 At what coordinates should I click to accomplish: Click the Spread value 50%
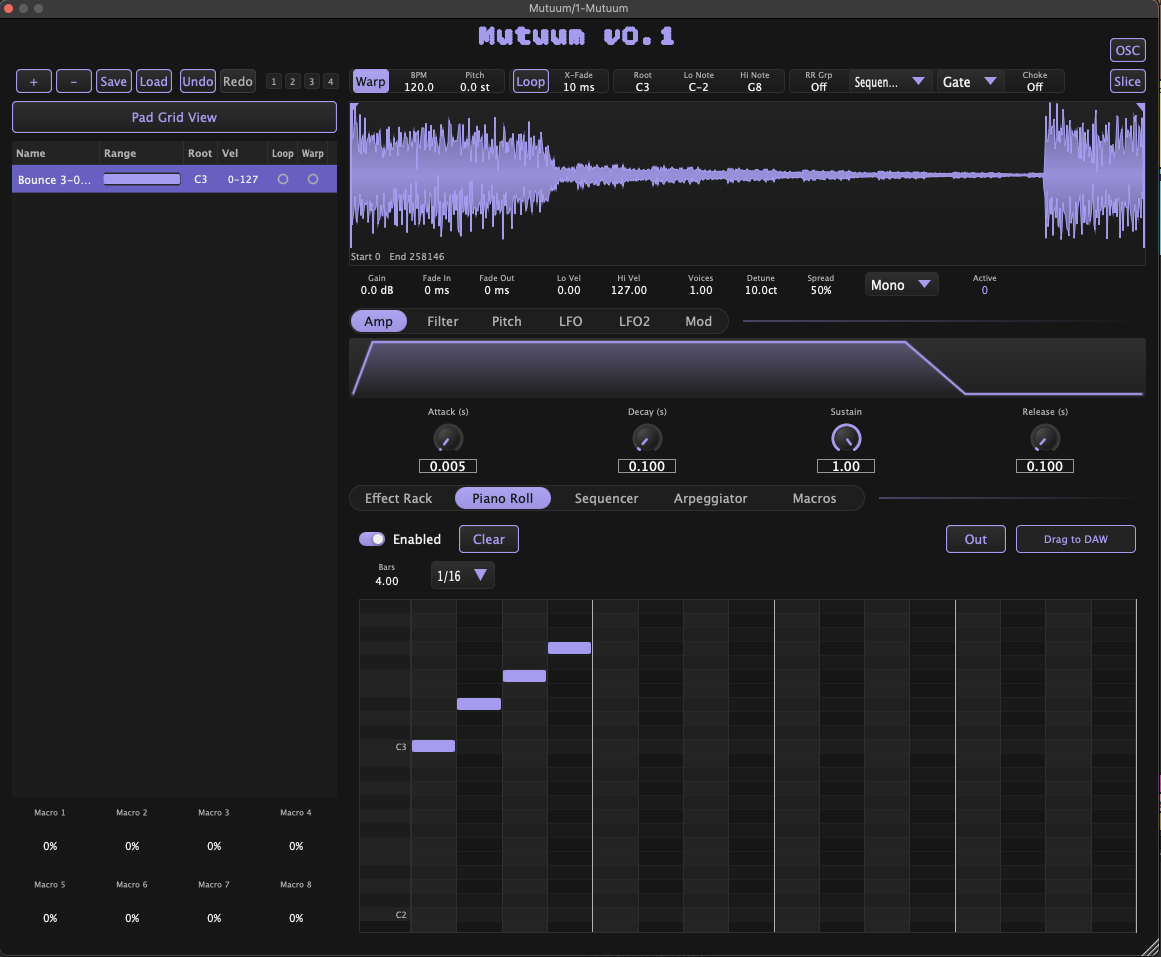coord(820,290)
